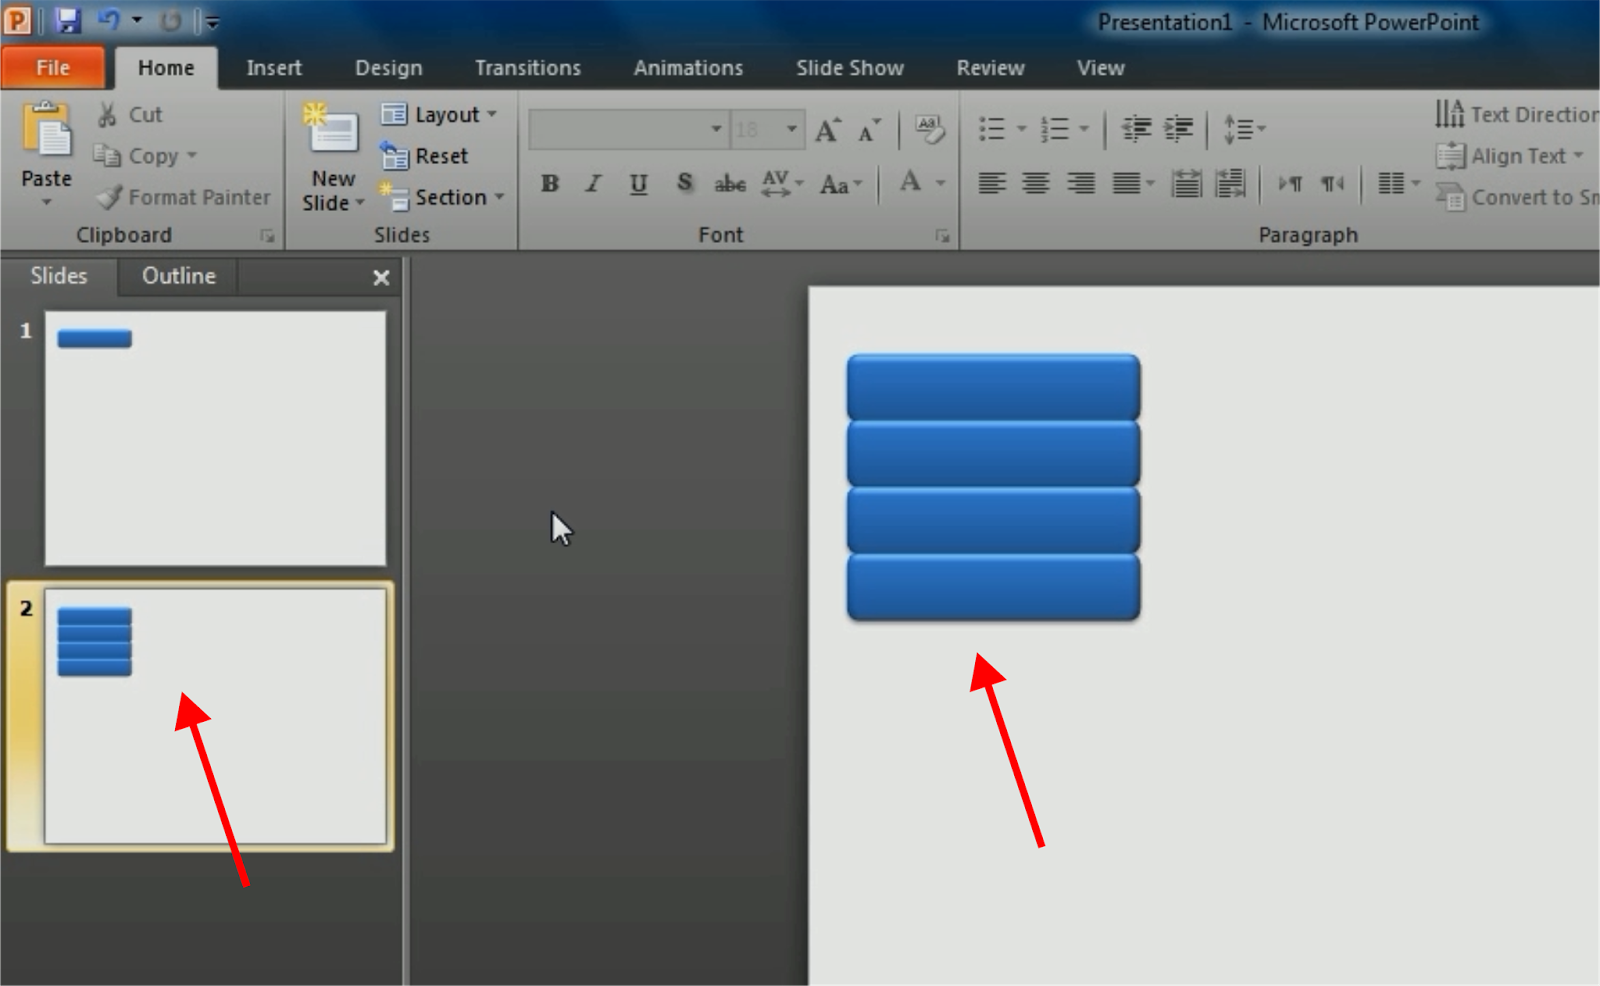Center the paragraph text
1600x986 pixels.
point(1036,183)
